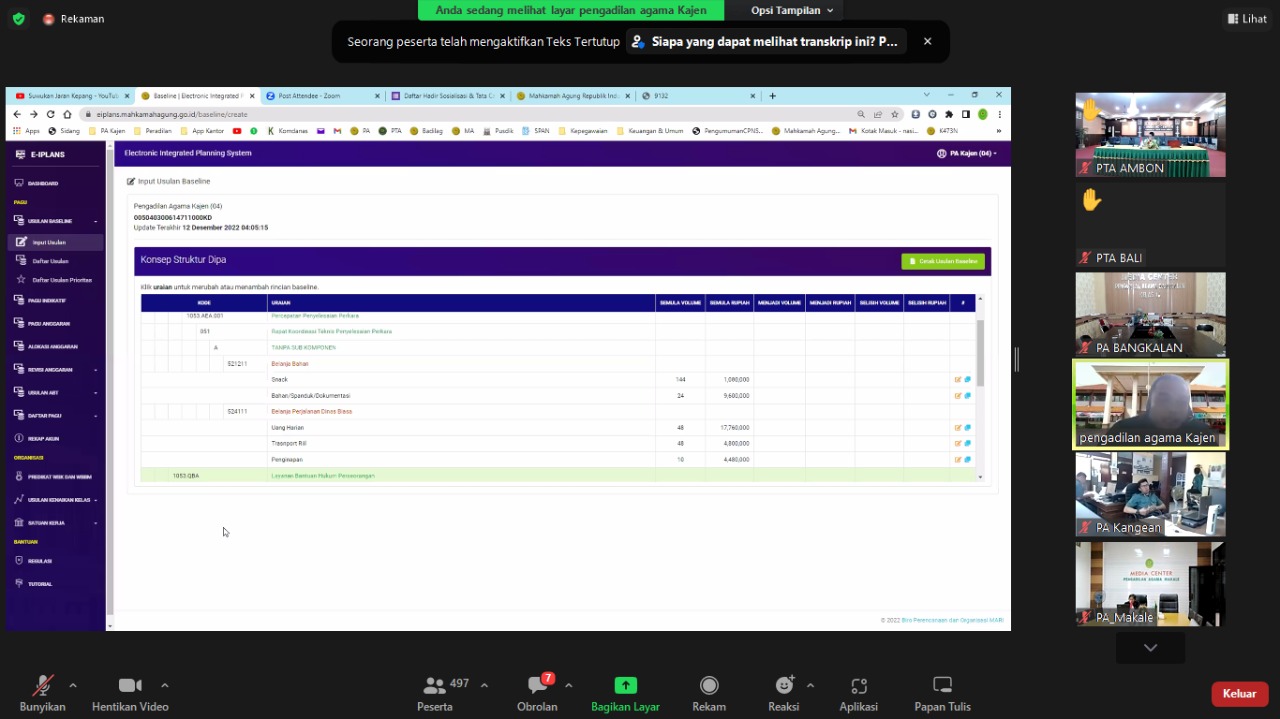Viewport: 1280px width, 719px height.
Task: Start recording with the Rekam icon
Action: 709,685
